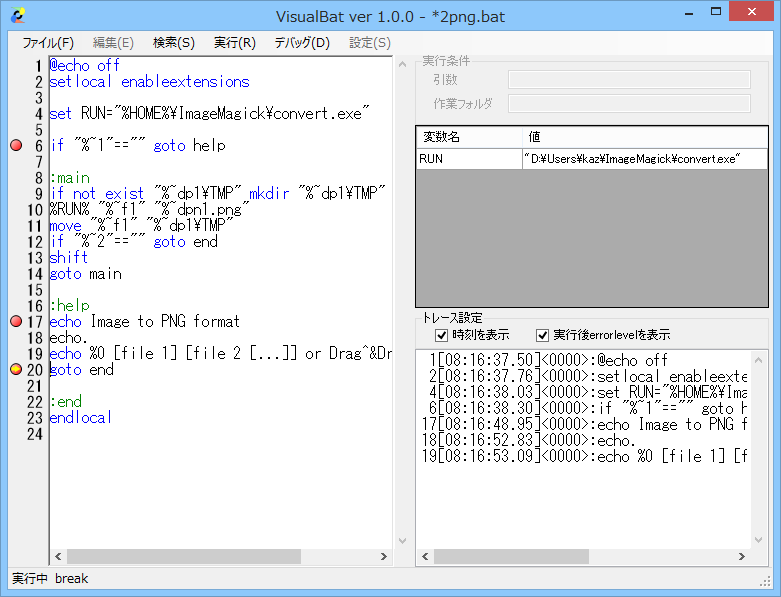Click the 'set RUN=' statement on line 4

coord(209,114)
